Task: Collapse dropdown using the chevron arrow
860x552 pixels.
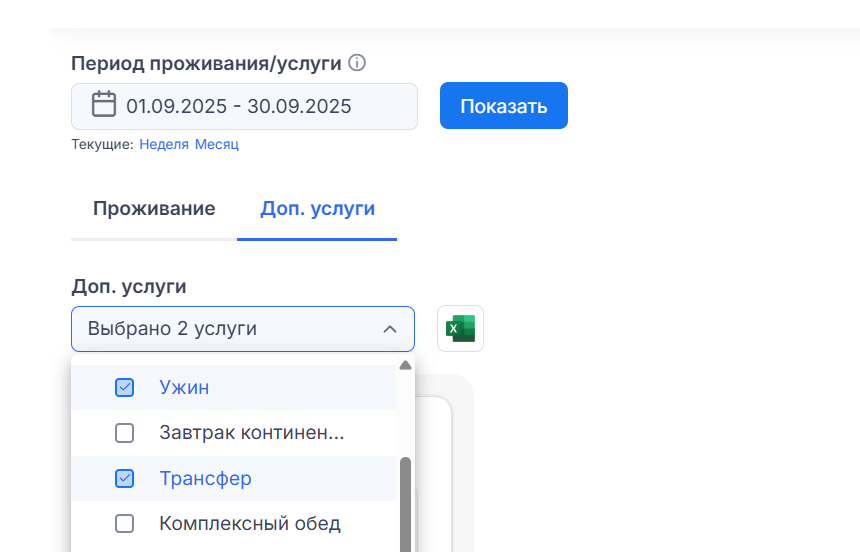Action: (x=390, y=329)
